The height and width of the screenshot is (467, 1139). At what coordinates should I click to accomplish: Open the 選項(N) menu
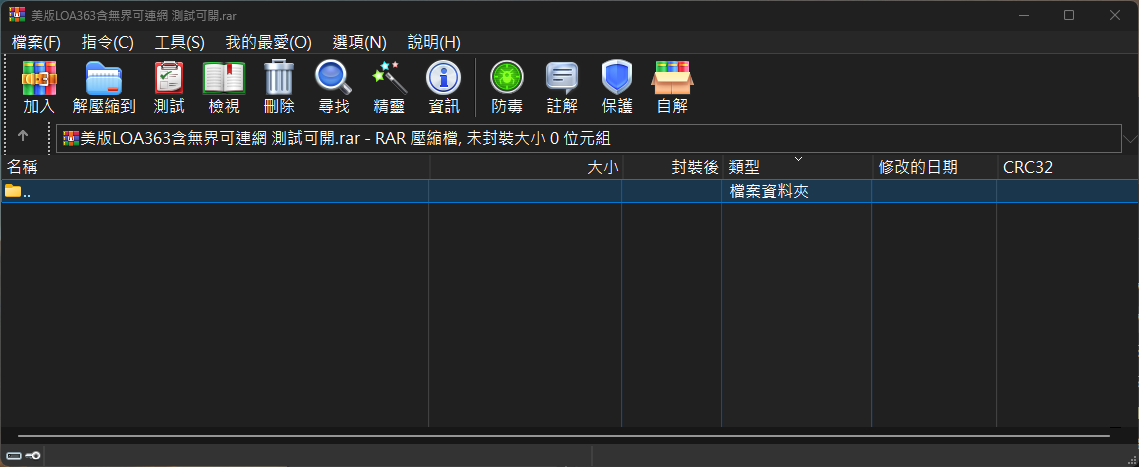360,42
